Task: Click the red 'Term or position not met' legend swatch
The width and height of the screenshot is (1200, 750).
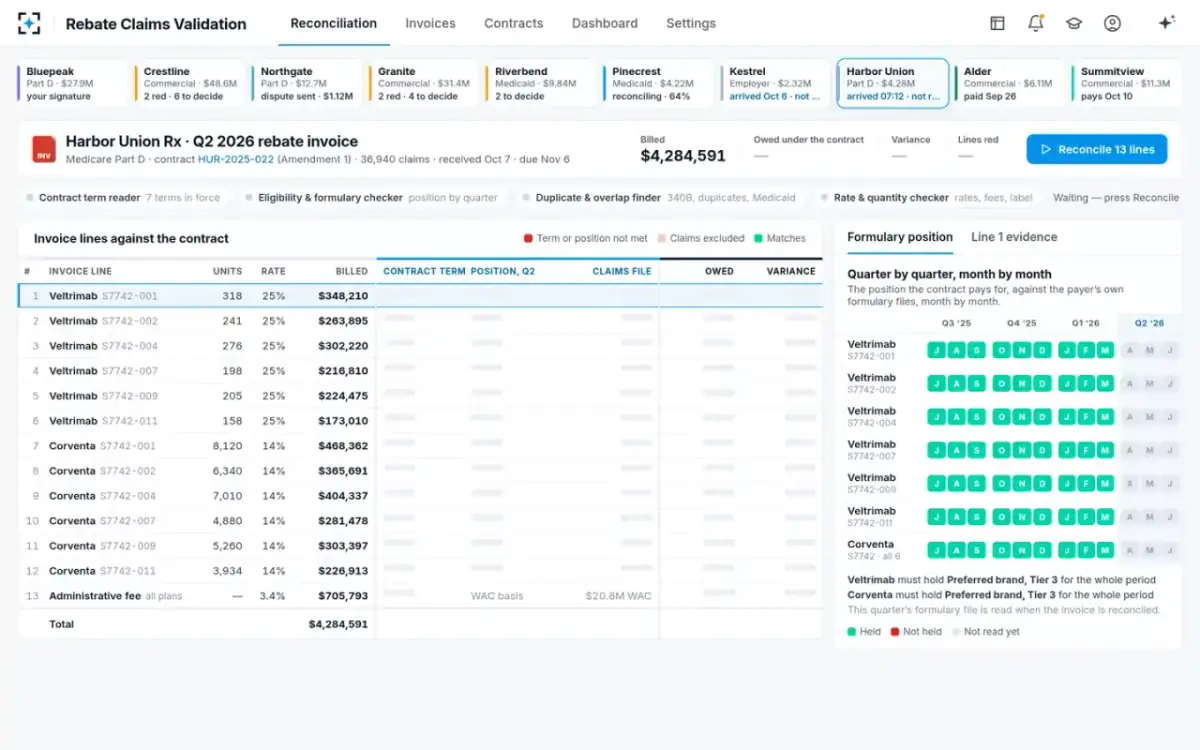Action: [528, 239]
